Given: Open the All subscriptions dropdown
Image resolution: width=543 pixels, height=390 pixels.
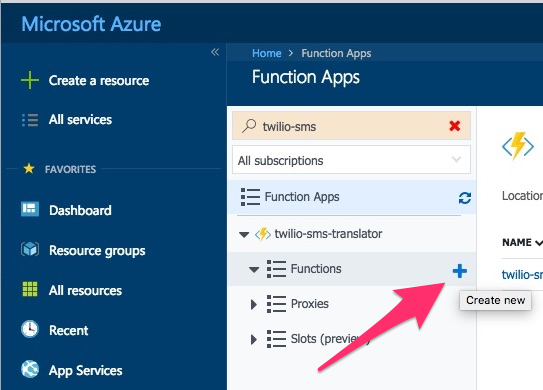Looking at the screenshot, I should [x=351, y=160].
